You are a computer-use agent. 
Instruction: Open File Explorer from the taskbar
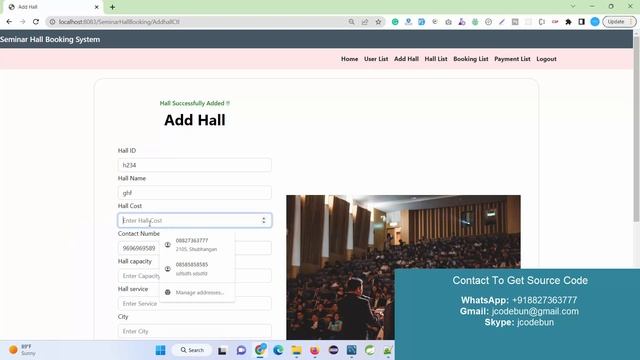(x=296, y=350)
